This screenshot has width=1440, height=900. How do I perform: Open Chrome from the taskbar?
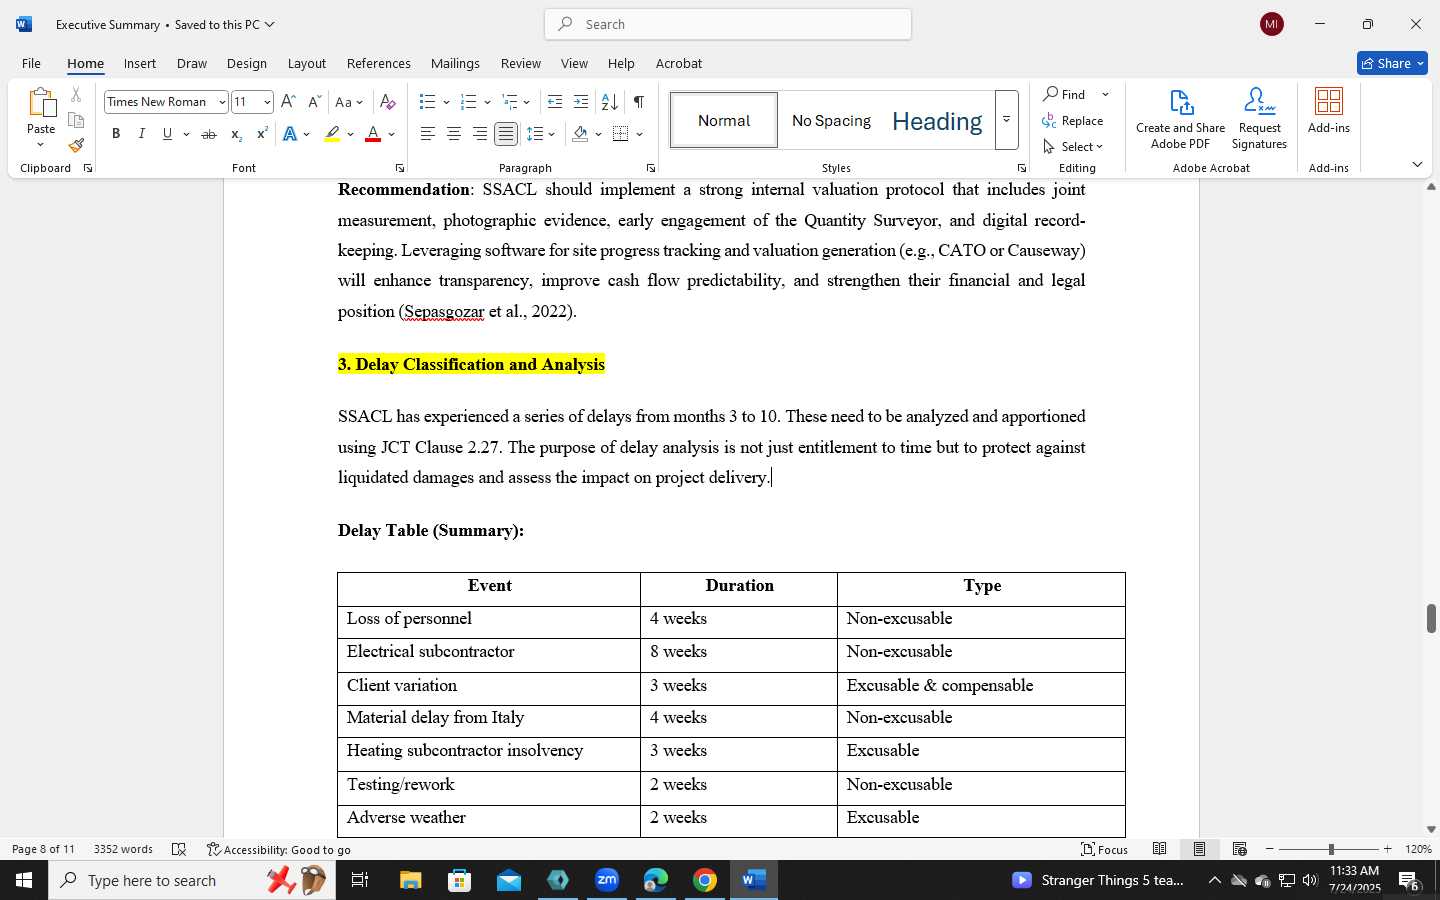tap(705, 880)
